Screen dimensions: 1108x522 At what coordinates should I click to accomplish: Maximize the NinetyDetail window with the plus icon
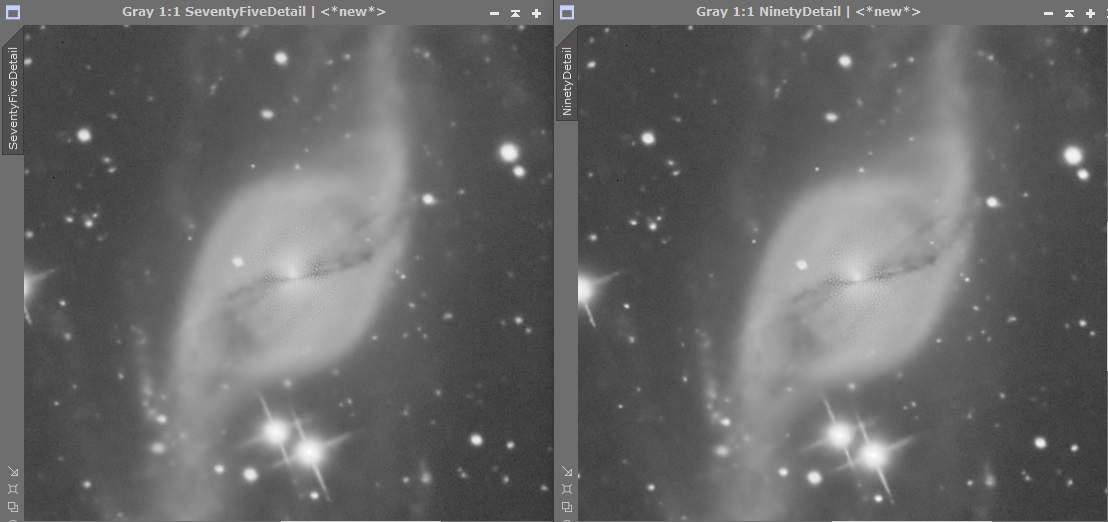tap(1090, 13)
